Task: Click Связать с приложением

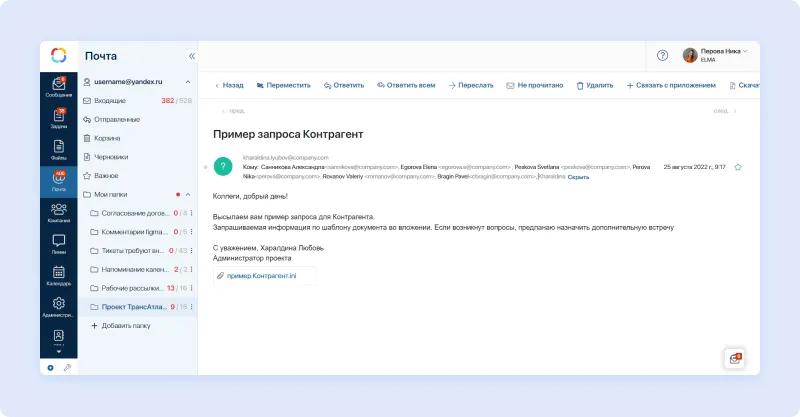Action: coord(671,85)
